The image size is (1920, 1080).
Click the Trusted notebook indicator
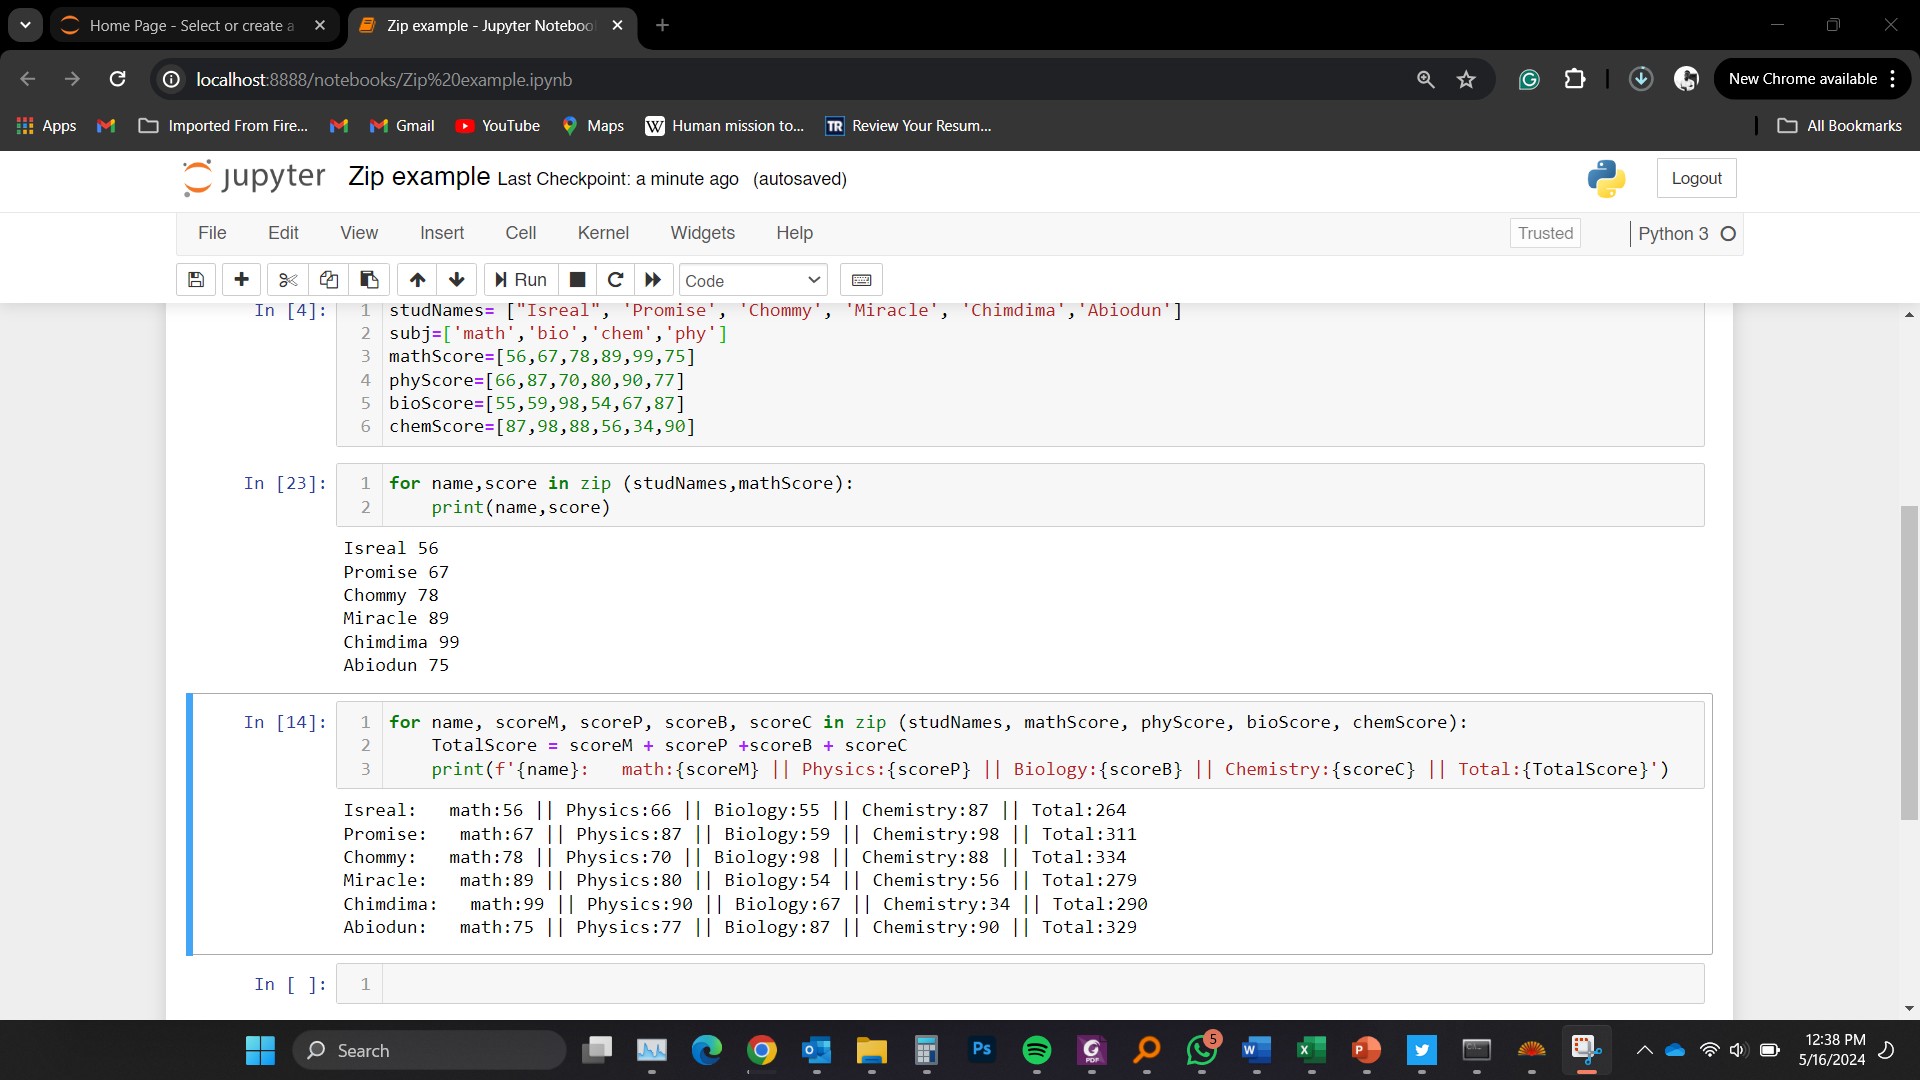(x=1545, y=233)
